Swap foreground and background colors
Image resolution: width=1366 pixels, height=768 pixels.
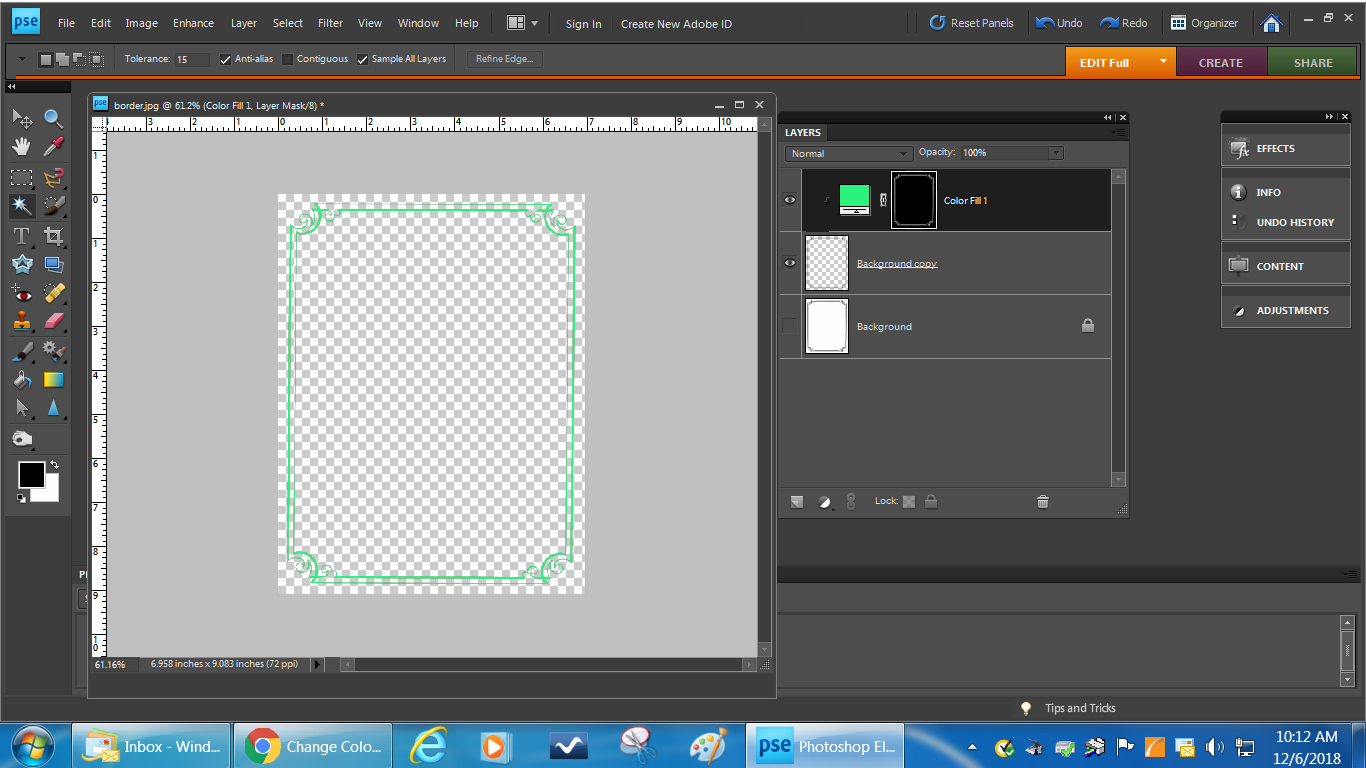(x=53, y=465)
